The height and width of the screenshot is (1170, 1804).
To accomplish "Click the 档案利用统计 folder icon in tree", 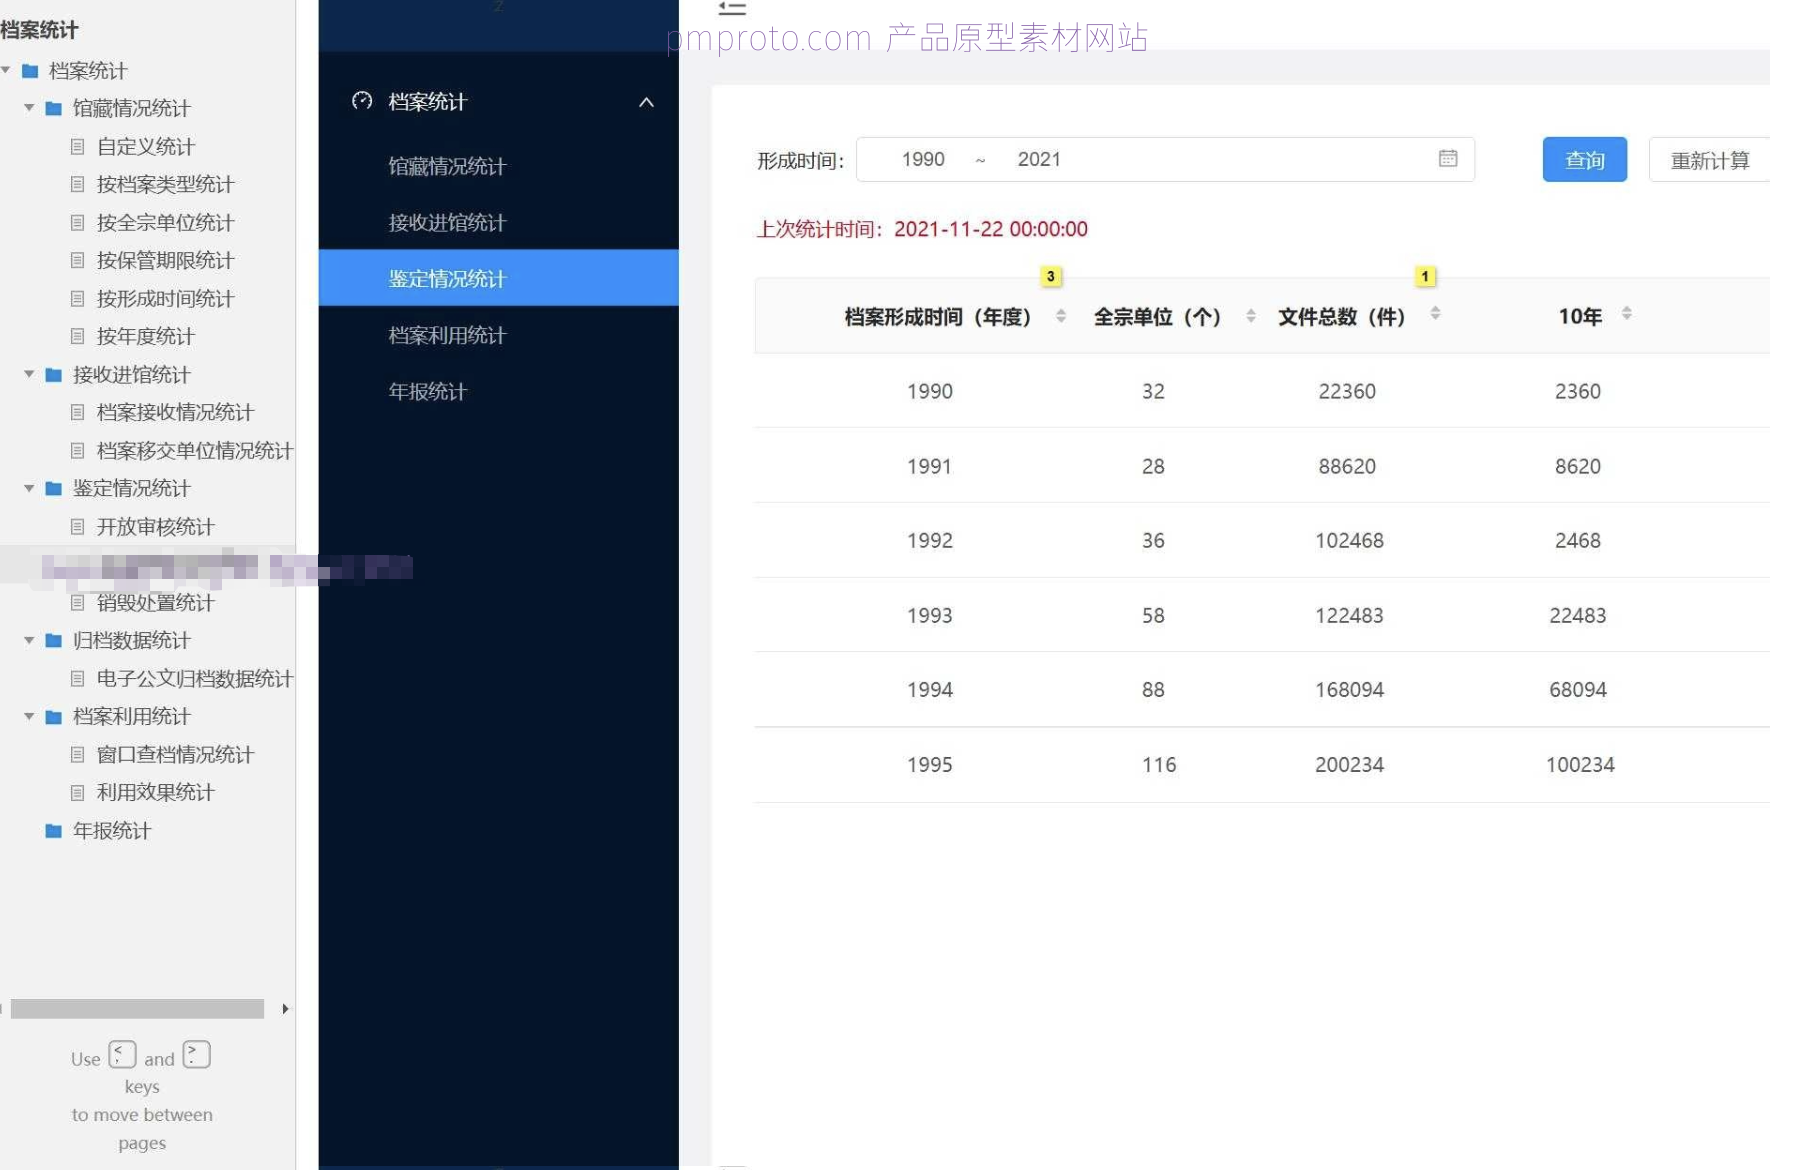I will [54, 716].
